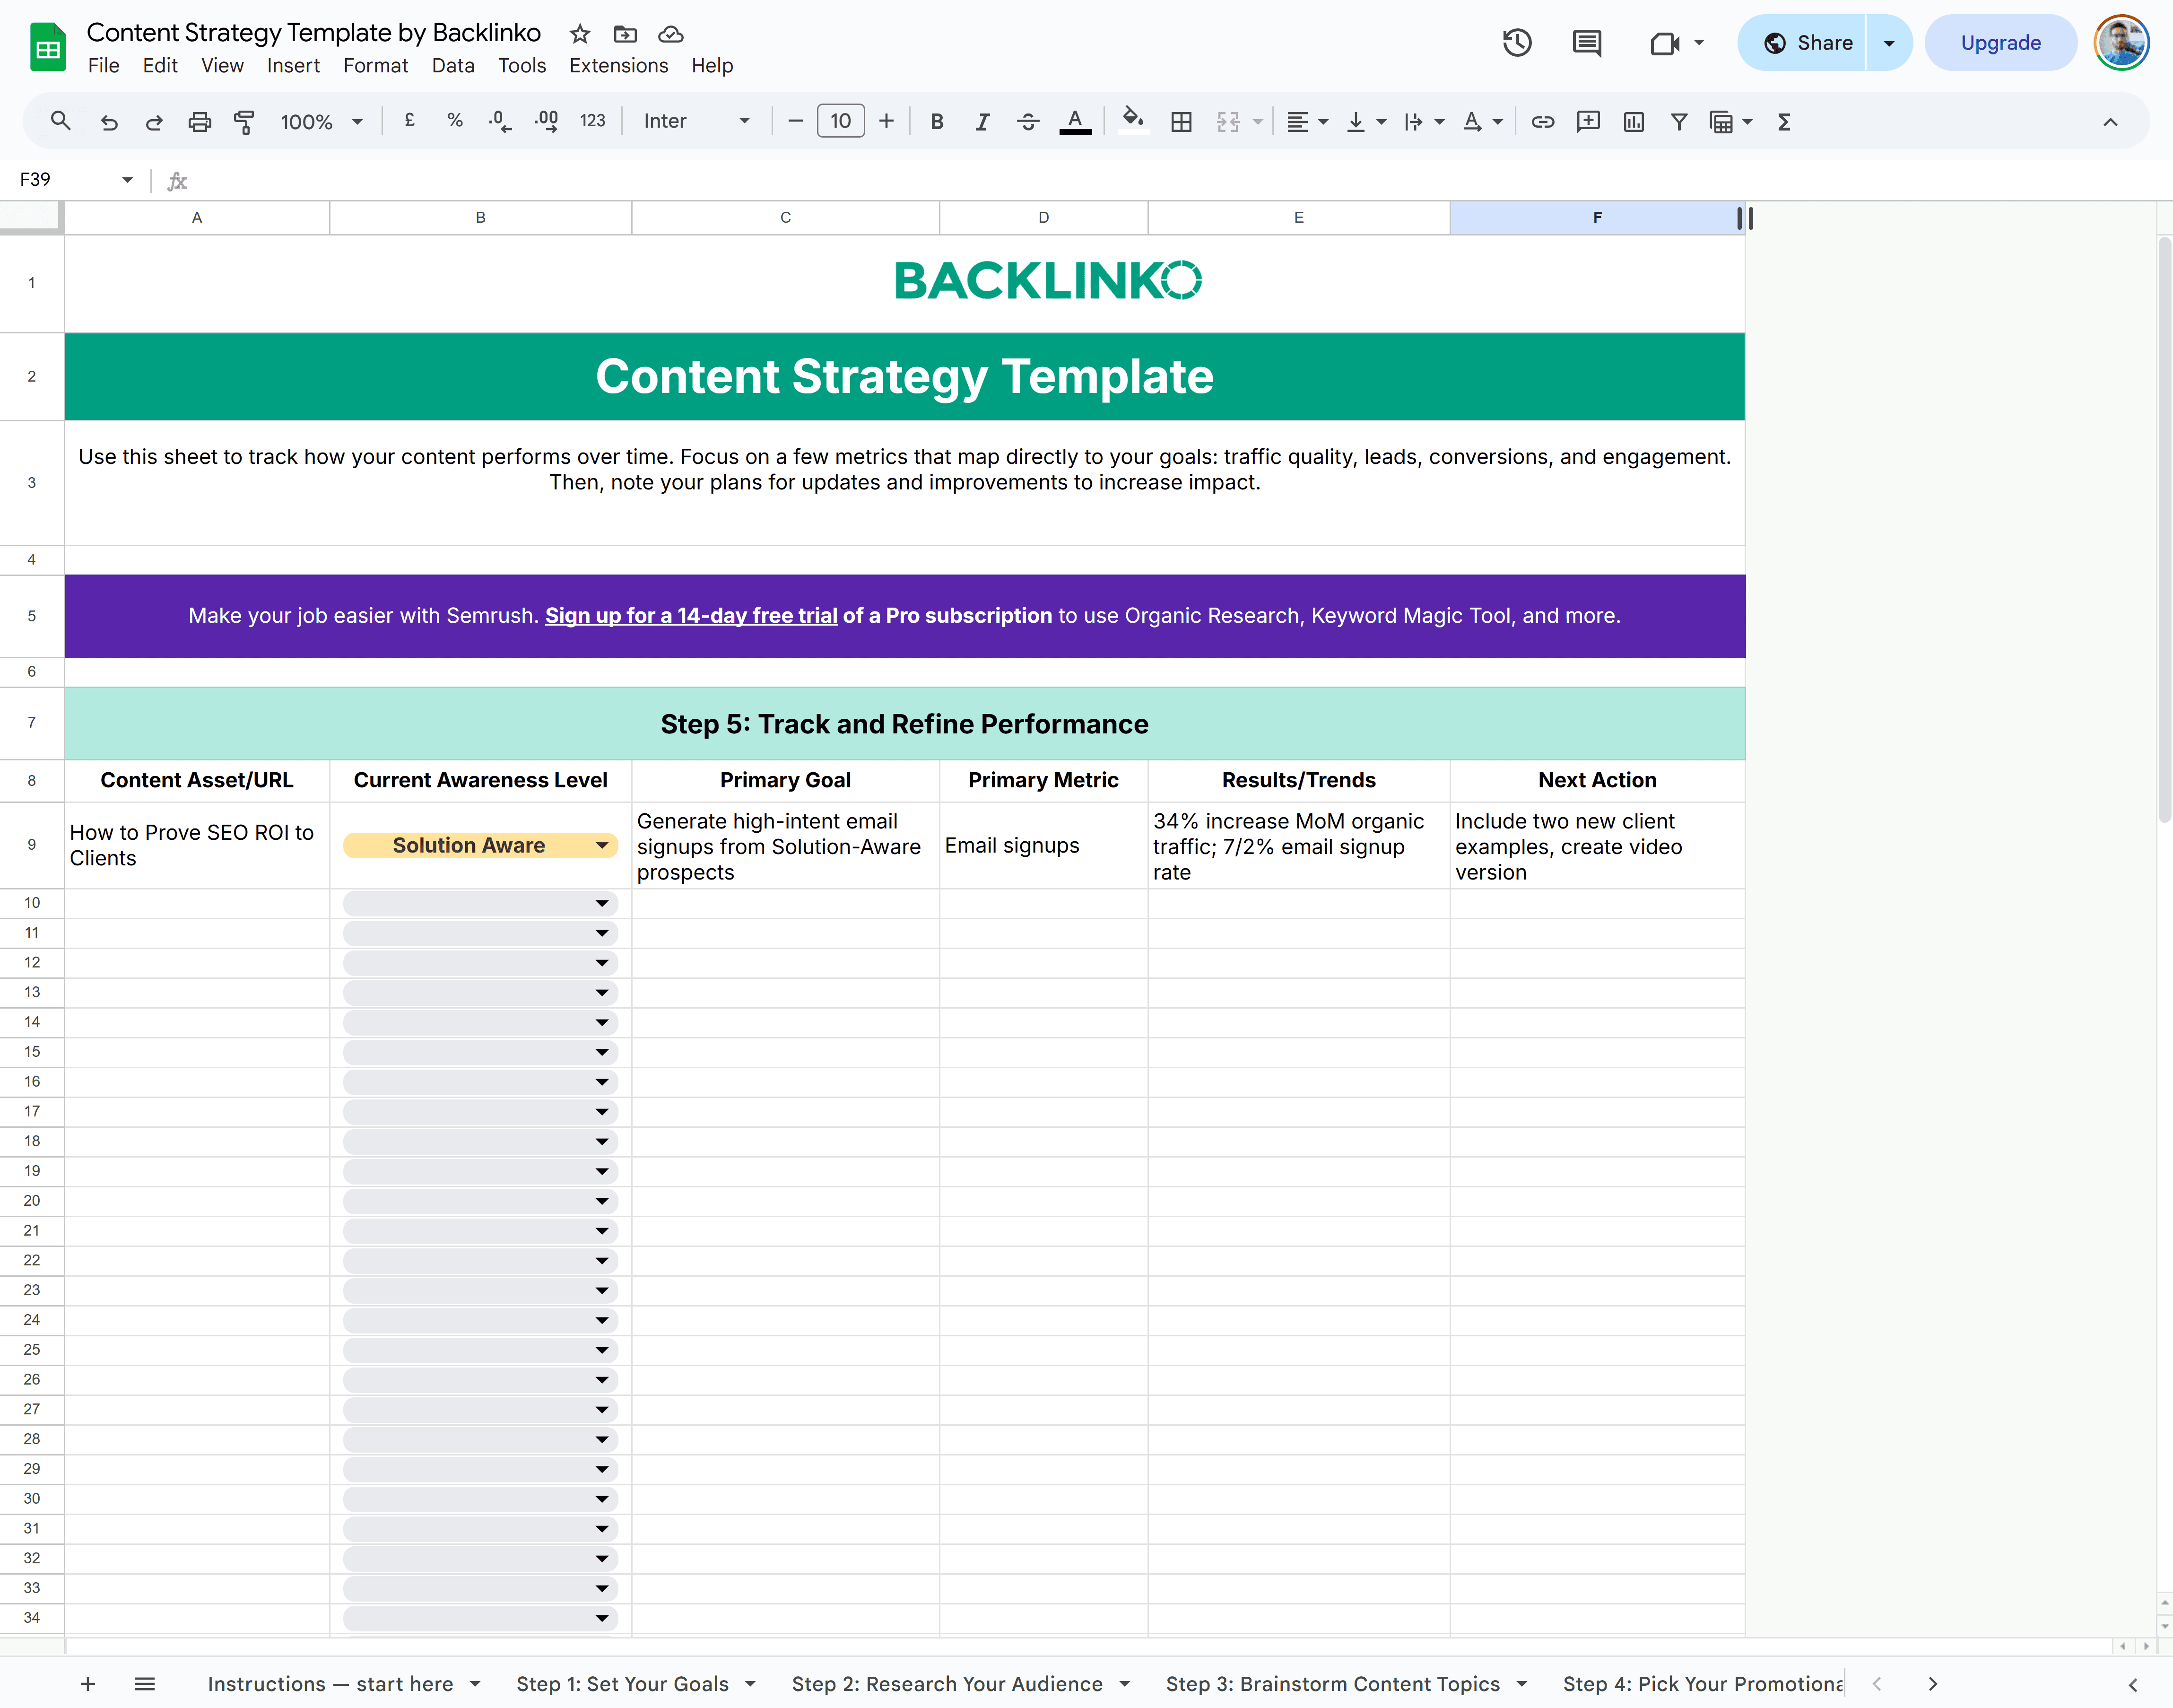Apply percent format to selection
The image size is (2173, 1708).
[x=455, y=121]
